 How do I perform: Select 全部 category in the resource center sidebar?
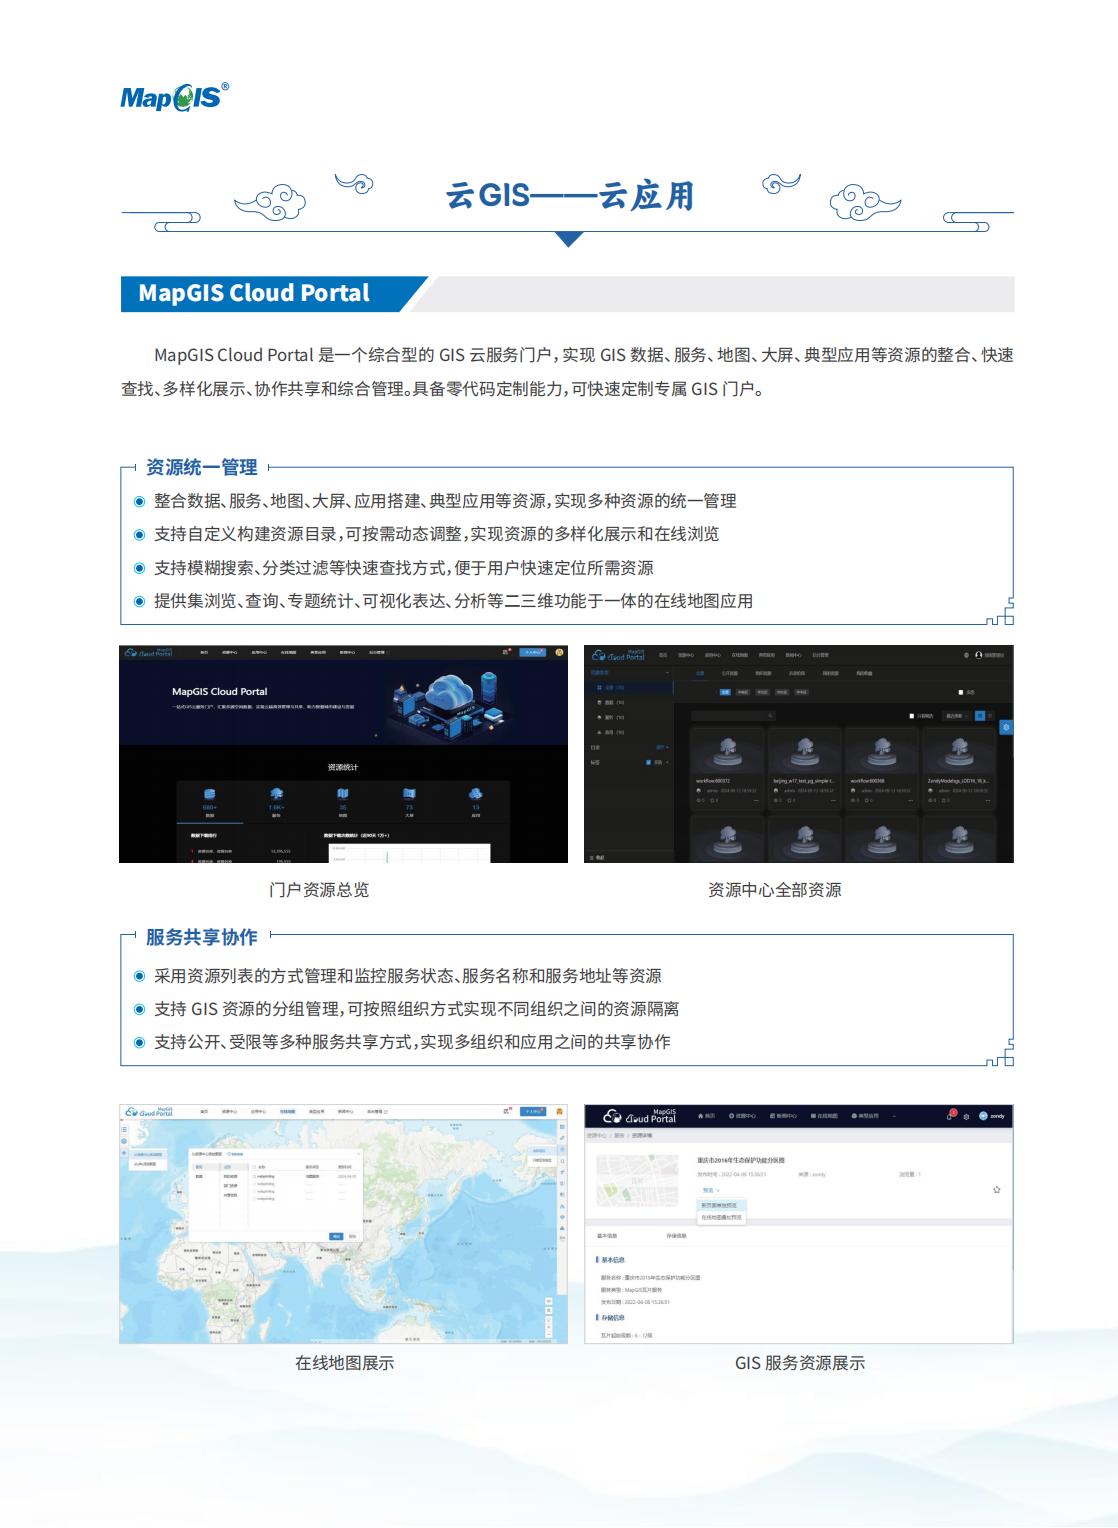(x=629, y=688)
